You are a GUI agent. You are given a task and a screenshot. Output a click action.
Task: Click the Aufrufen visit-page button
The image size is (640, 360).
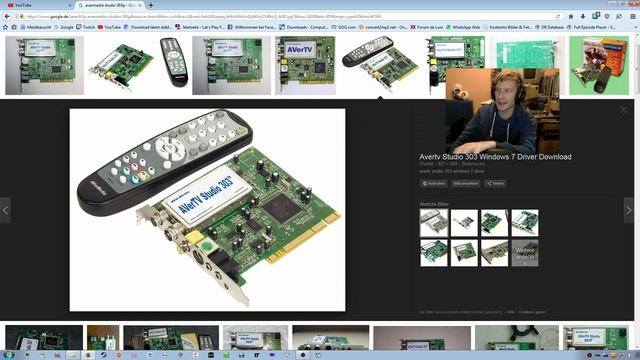coord(433,184)
